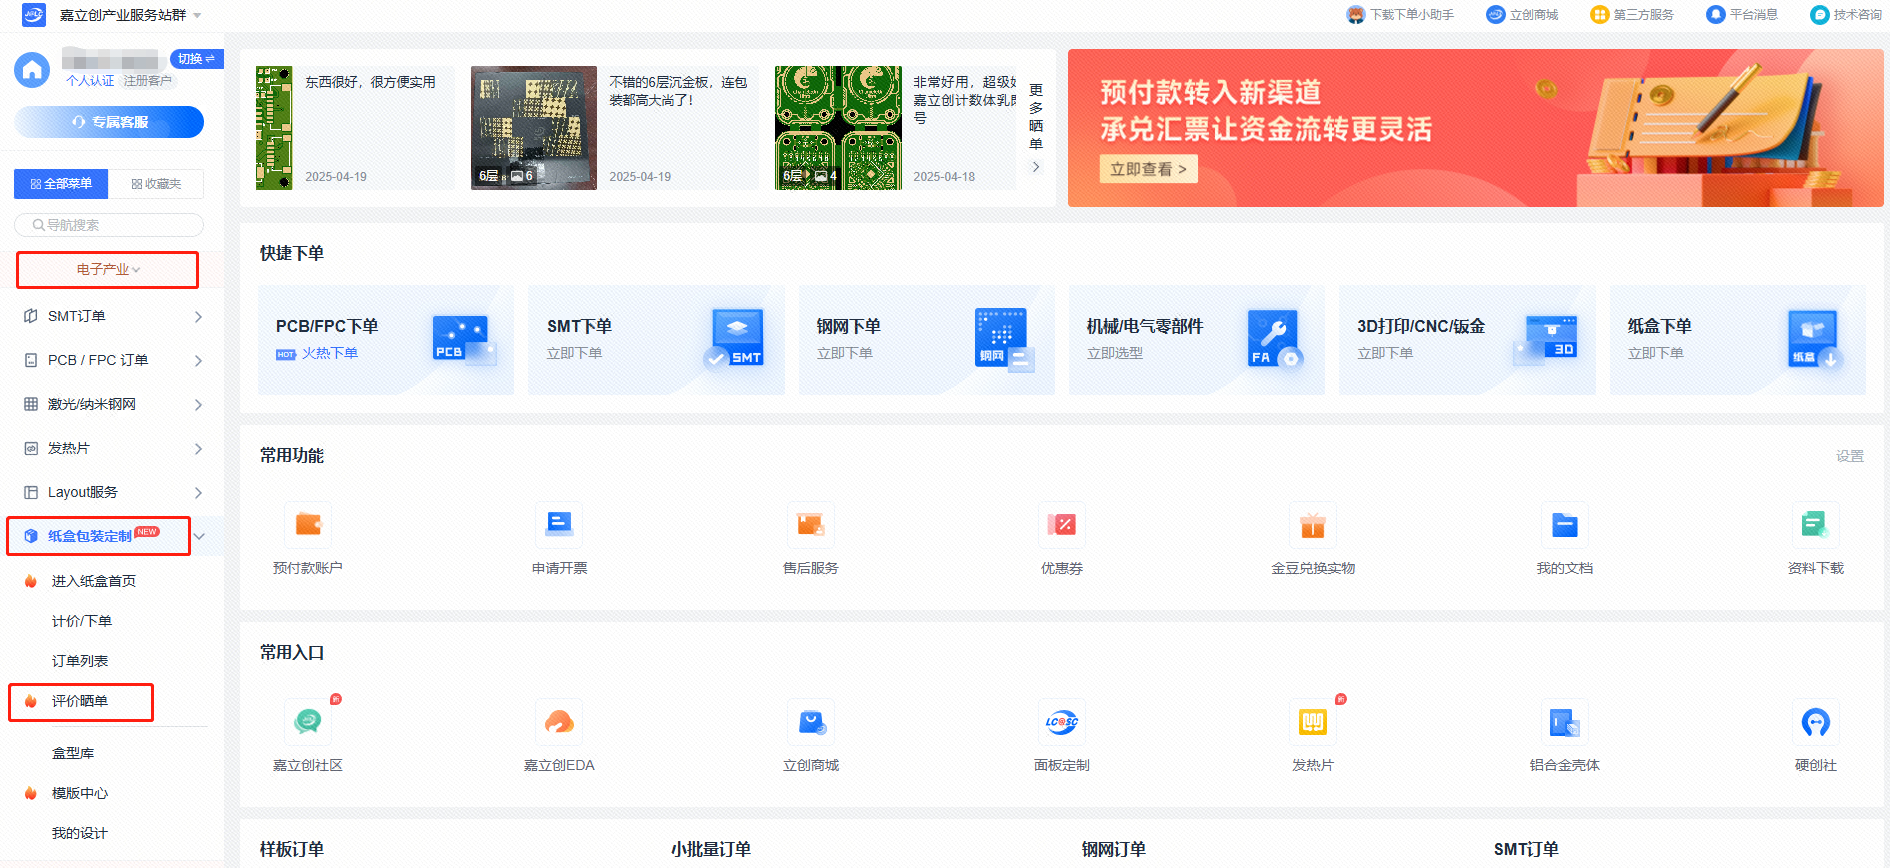
Task: Click the 专属客服 button
Action: 109,122
